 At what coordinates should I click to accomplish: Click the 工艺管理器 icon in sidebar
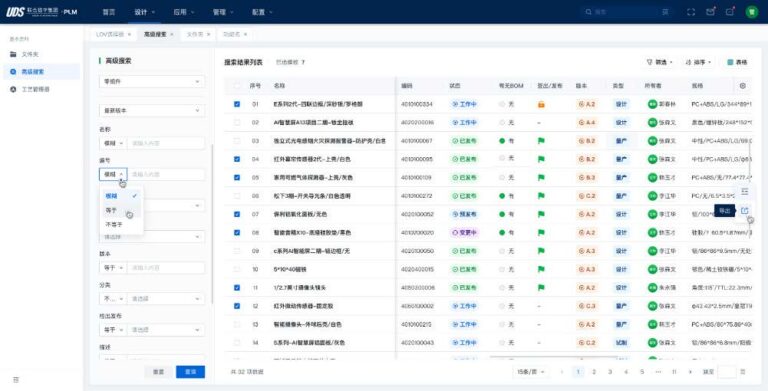click(13, 89)
